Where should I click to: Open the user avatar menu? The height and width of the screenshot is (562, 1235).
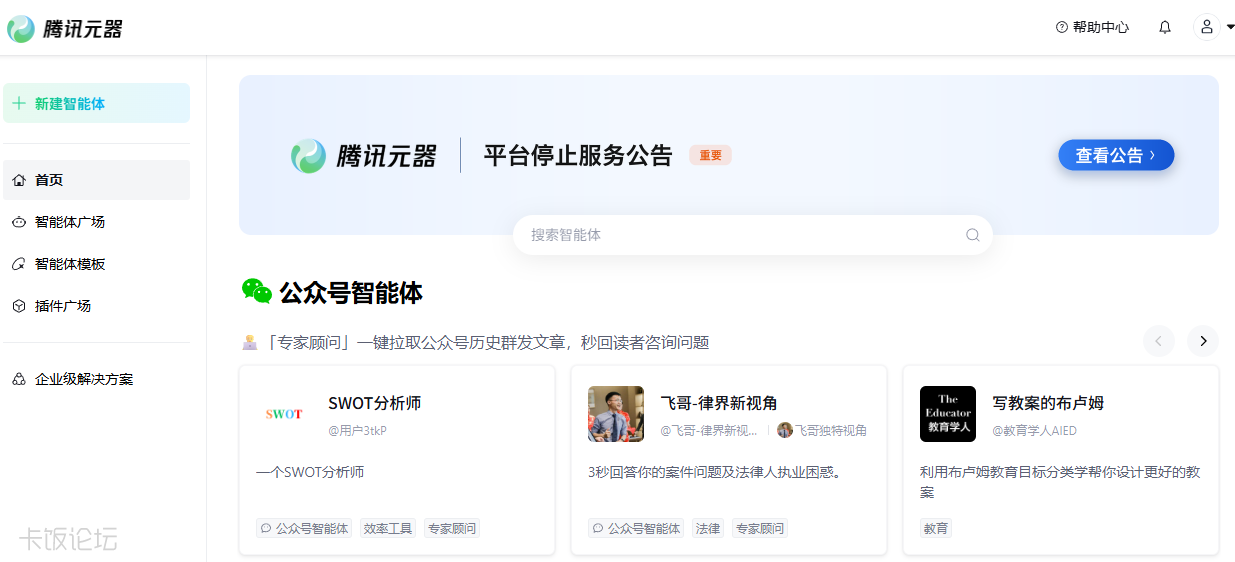1207,27
